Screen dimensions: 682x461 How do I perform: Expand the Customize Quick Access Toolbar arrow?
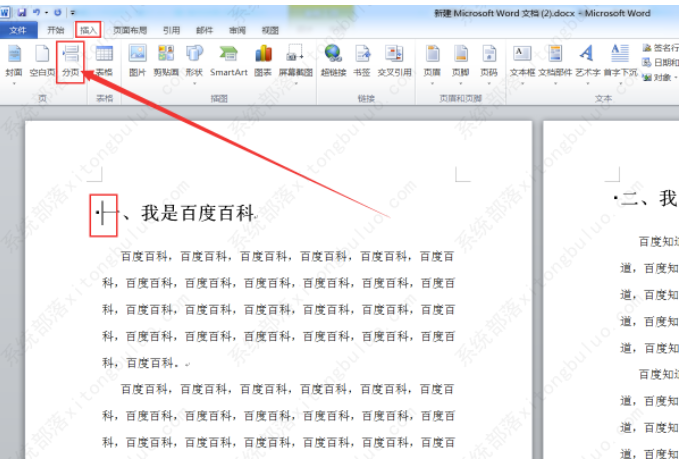click(x=73, y=13)
